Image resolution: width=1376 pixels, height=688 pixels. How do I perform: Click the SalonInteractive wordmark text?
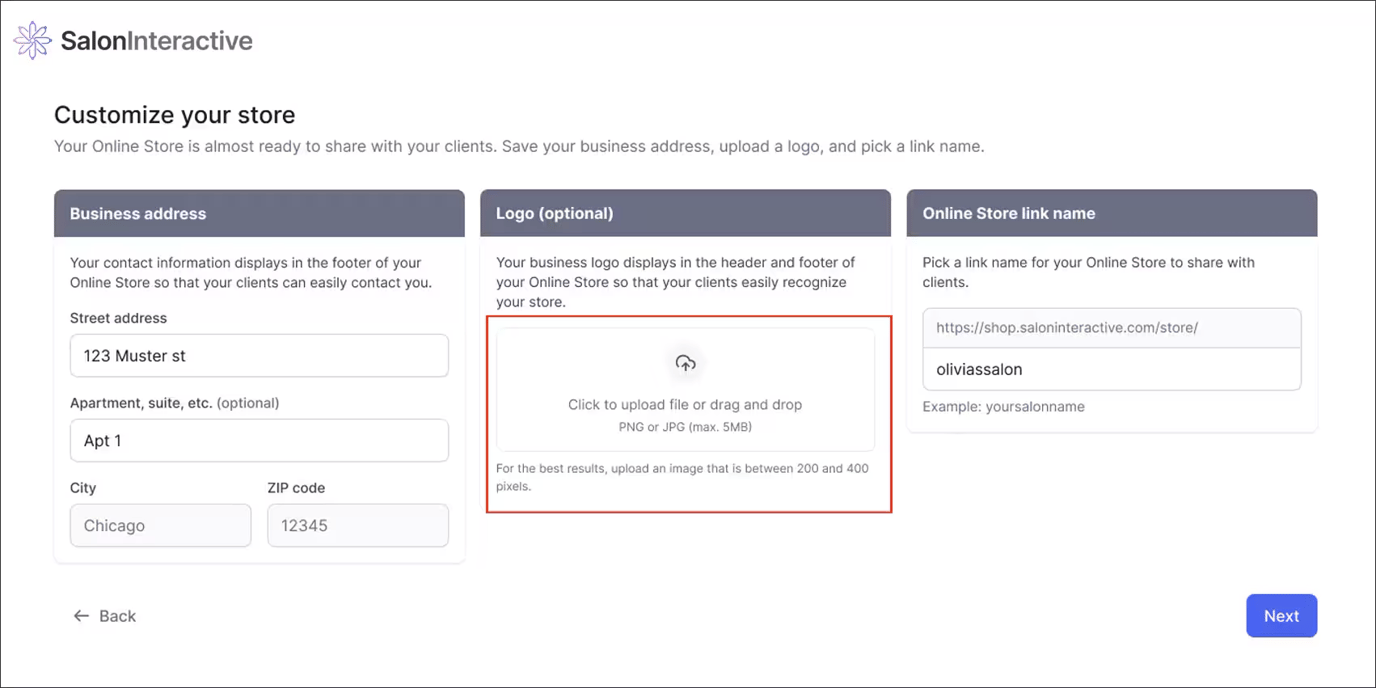pos(155,40)
